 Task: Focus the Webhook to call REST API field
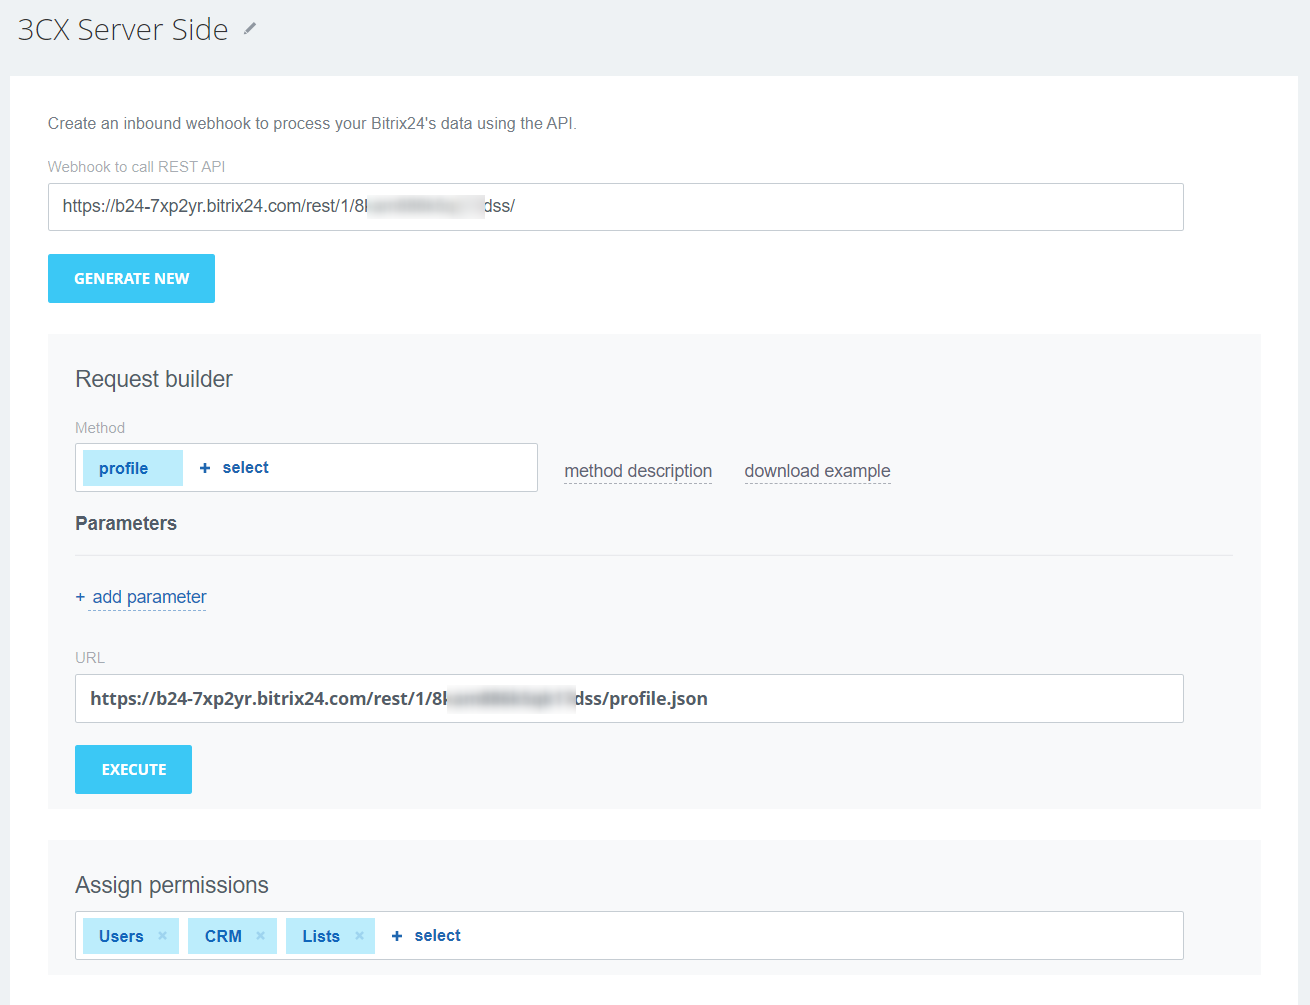(x=615, y=207)
